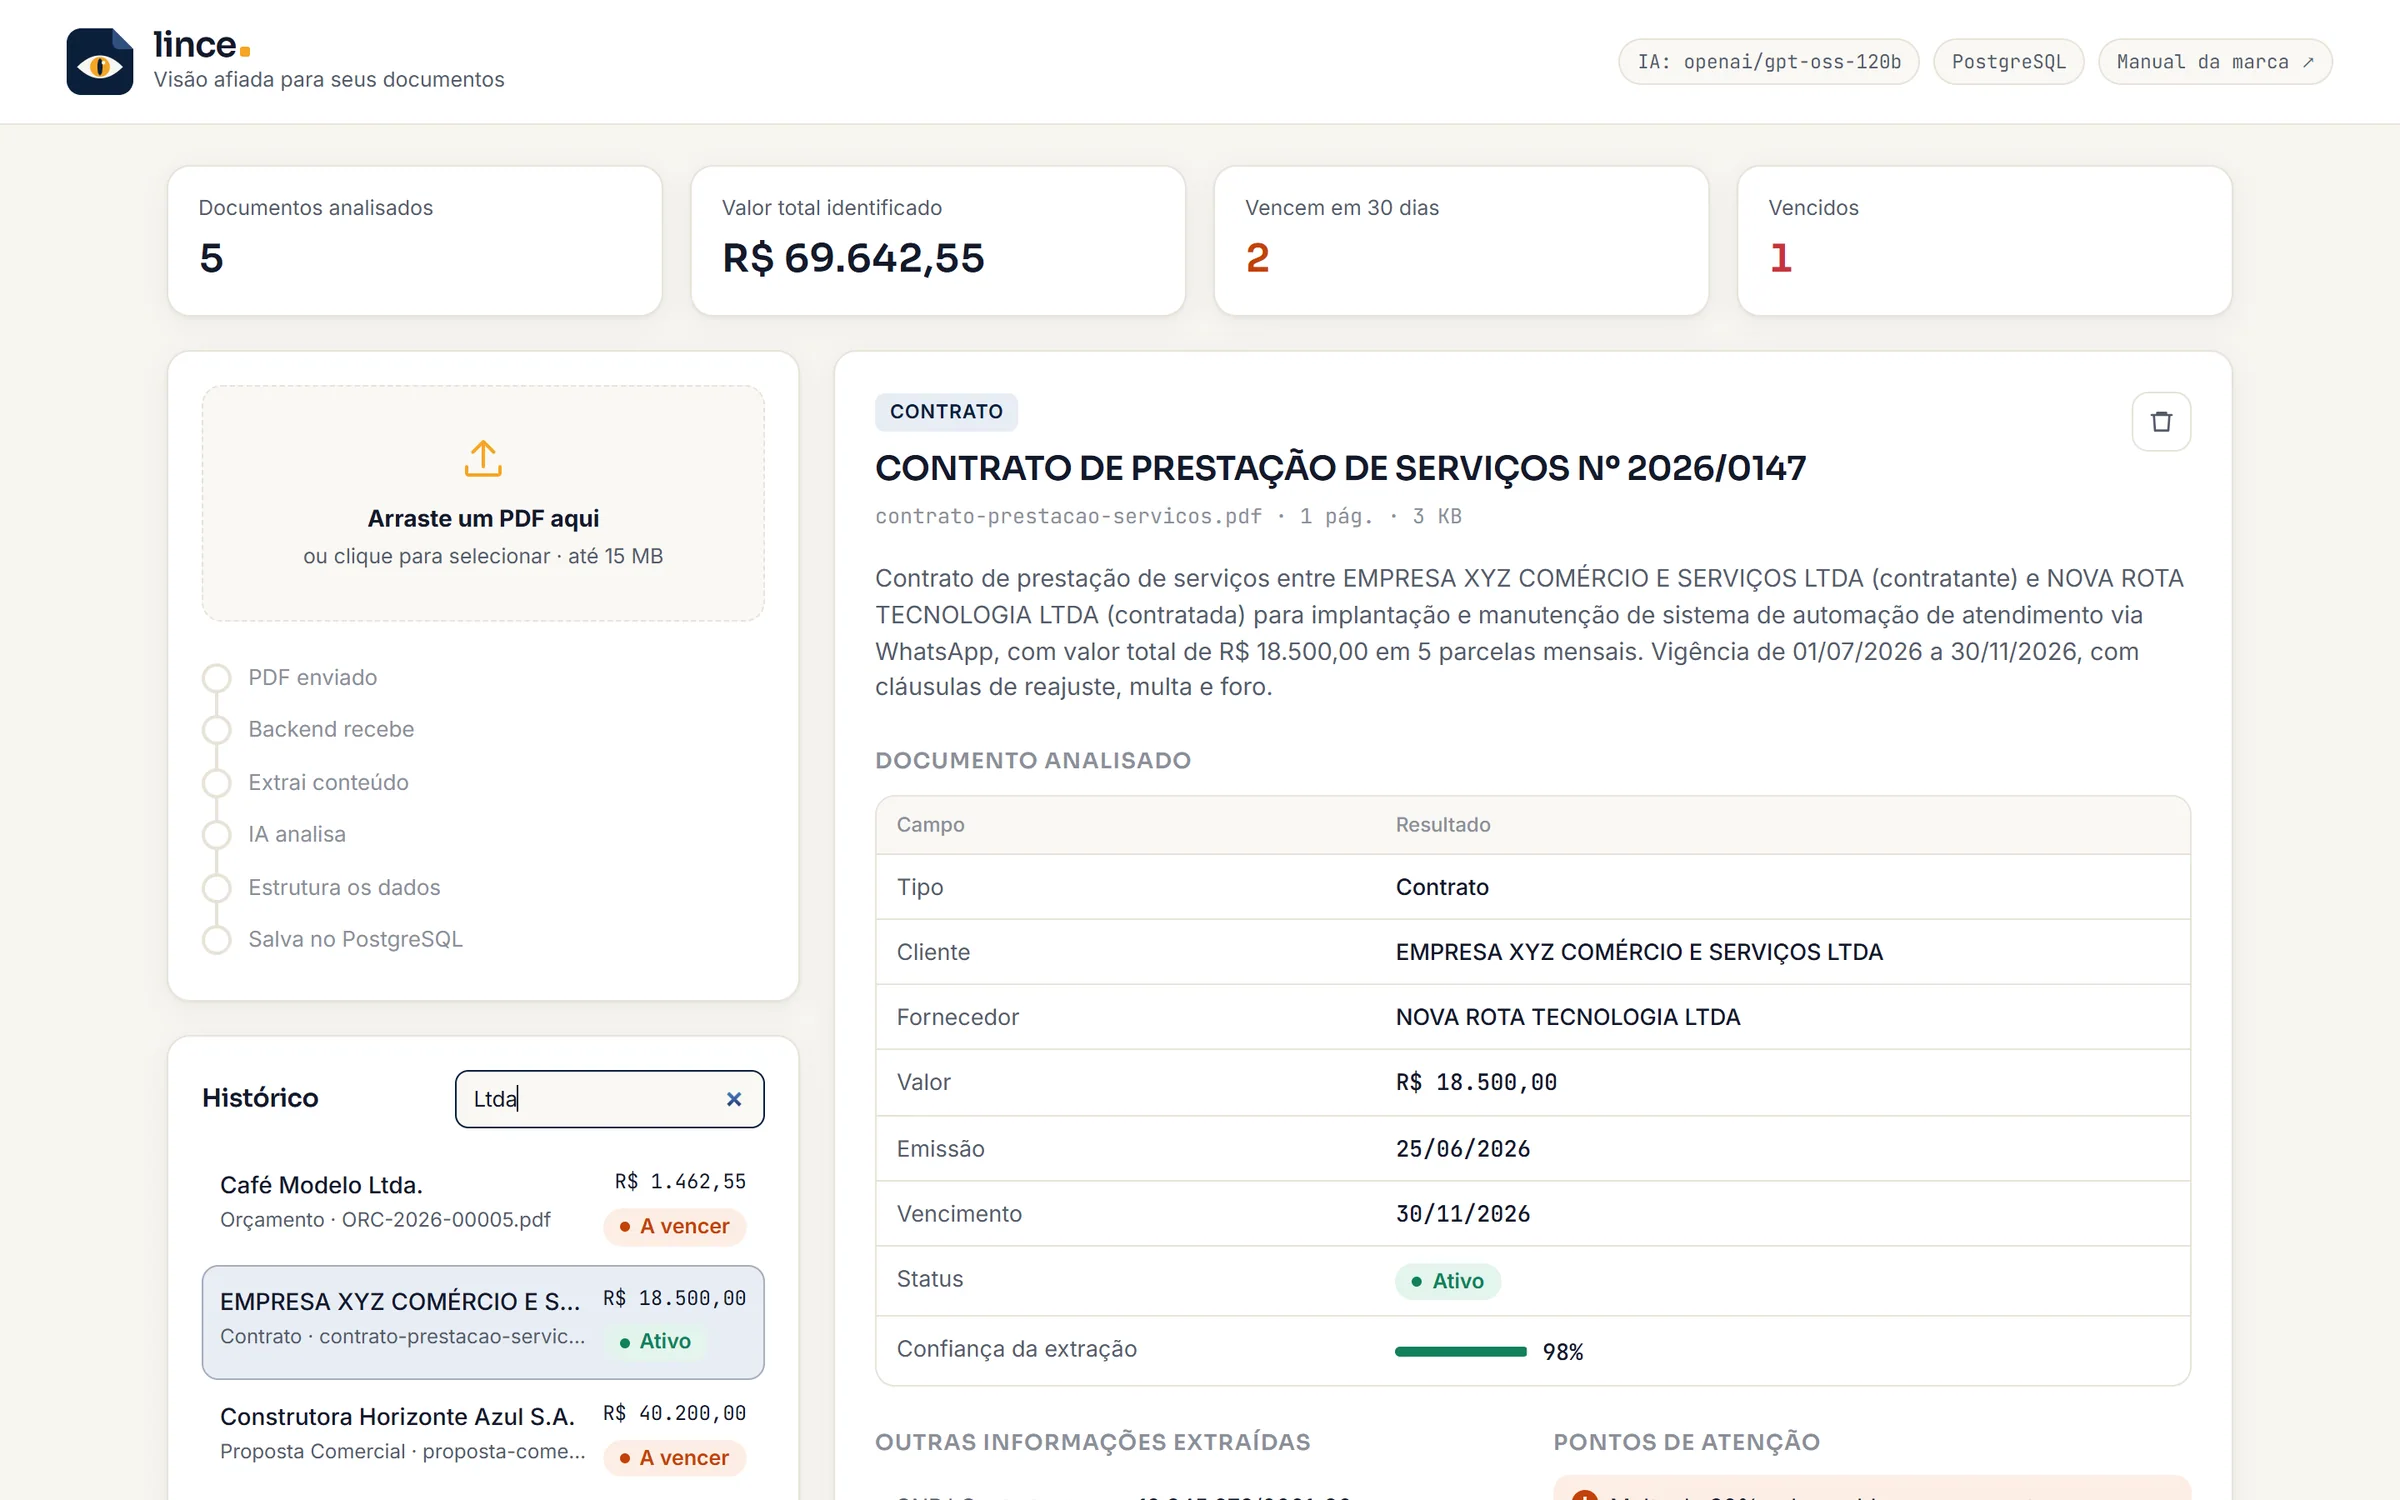This screenshot has width=2400, height=1500.
Task: Click the 'Estrutura os dados' step circle
Action: (216, 888)
